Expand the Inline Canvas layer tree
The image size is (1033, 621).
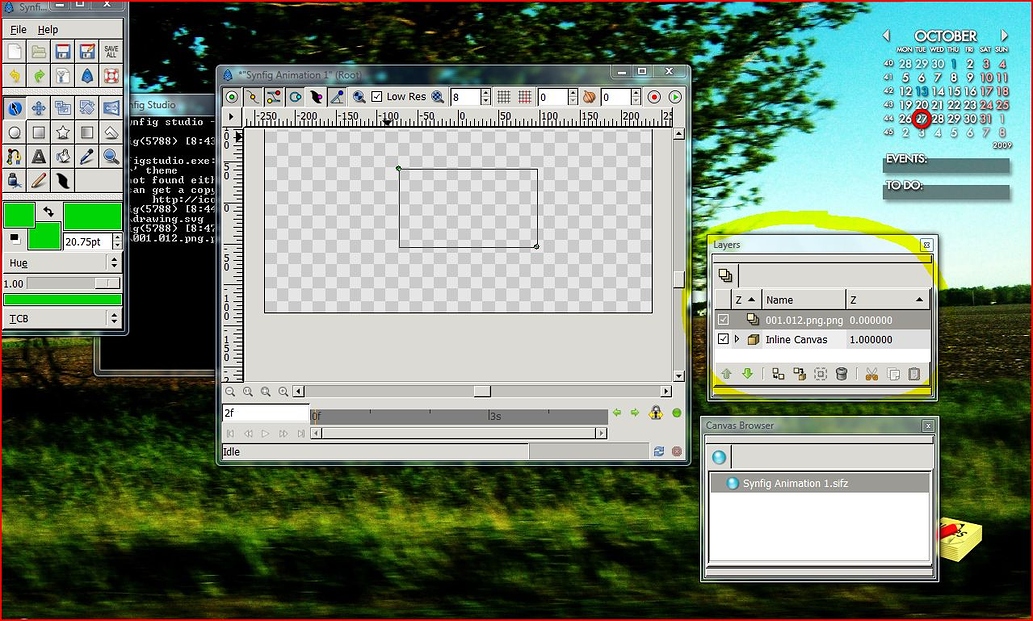point(738,340)
